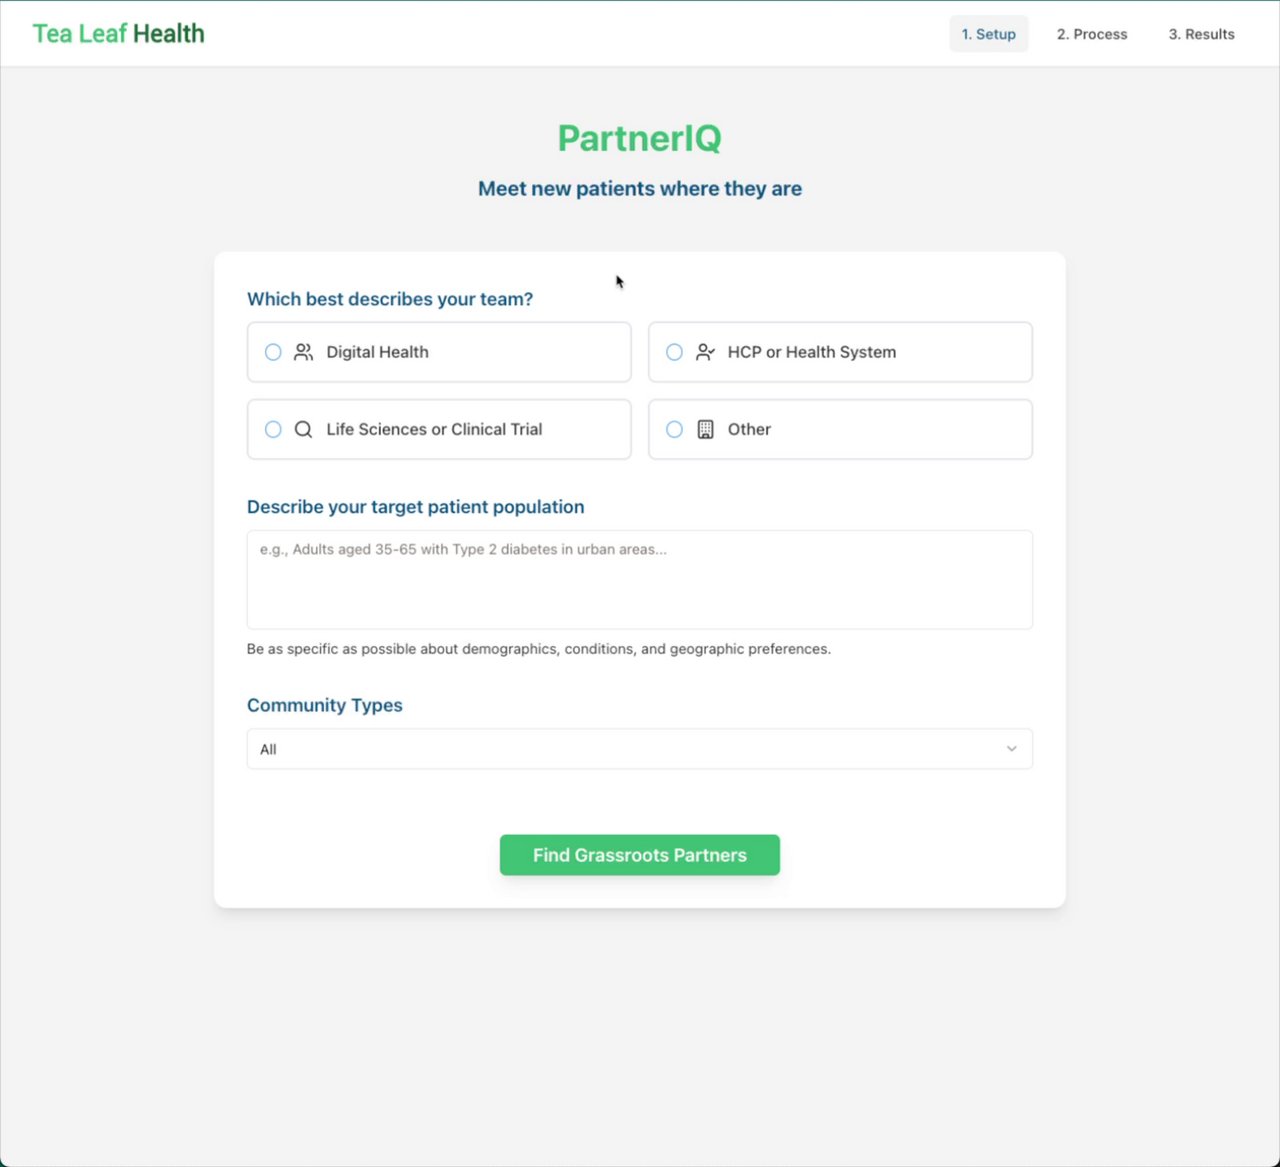Open the Community Types dropdown

(639, 749)
